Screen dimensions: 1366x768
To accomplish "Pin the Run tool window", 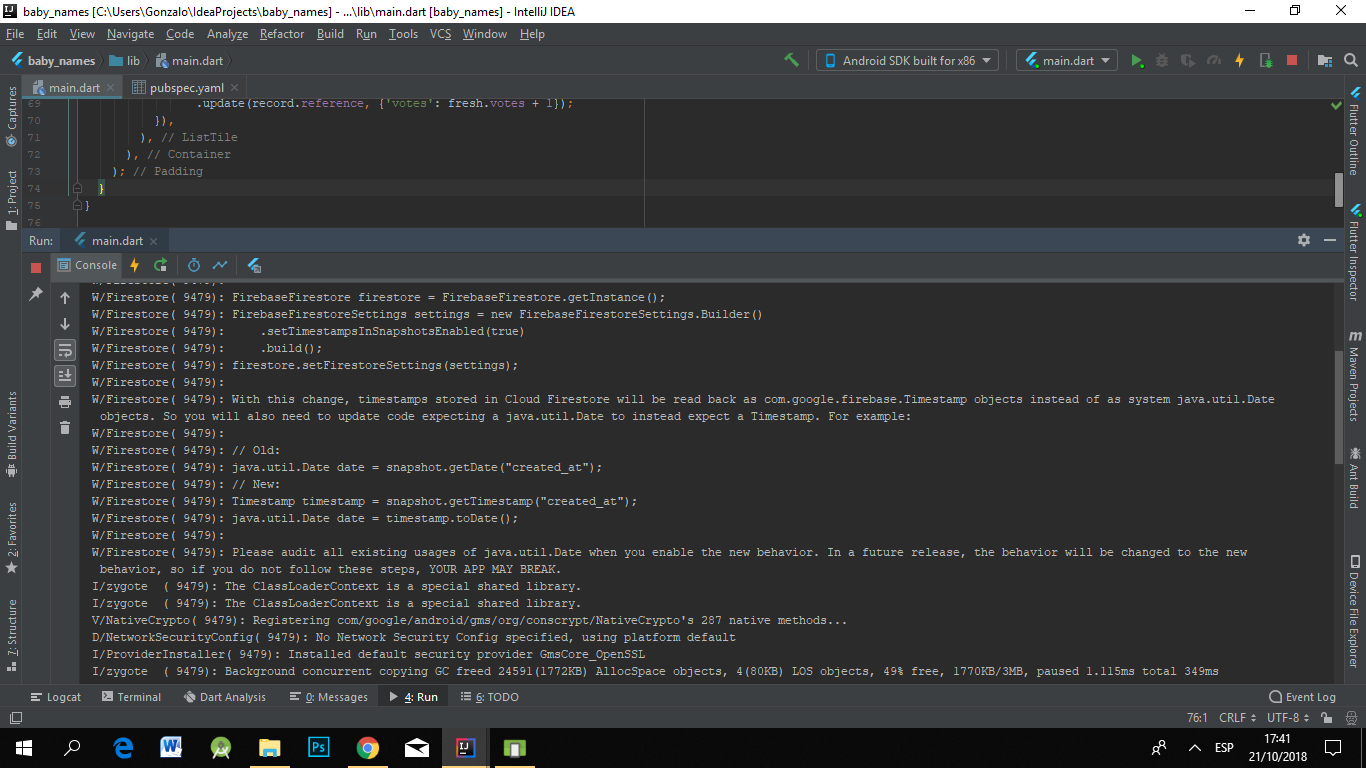I will [35, 295].
